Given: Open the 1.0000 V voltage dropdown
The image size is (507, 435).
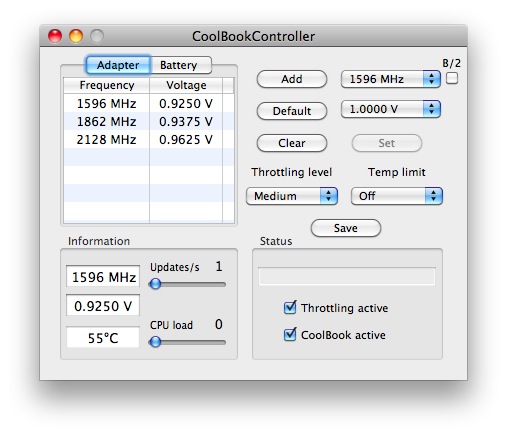Looking at the screenshot, I should [x=391, y=109].
